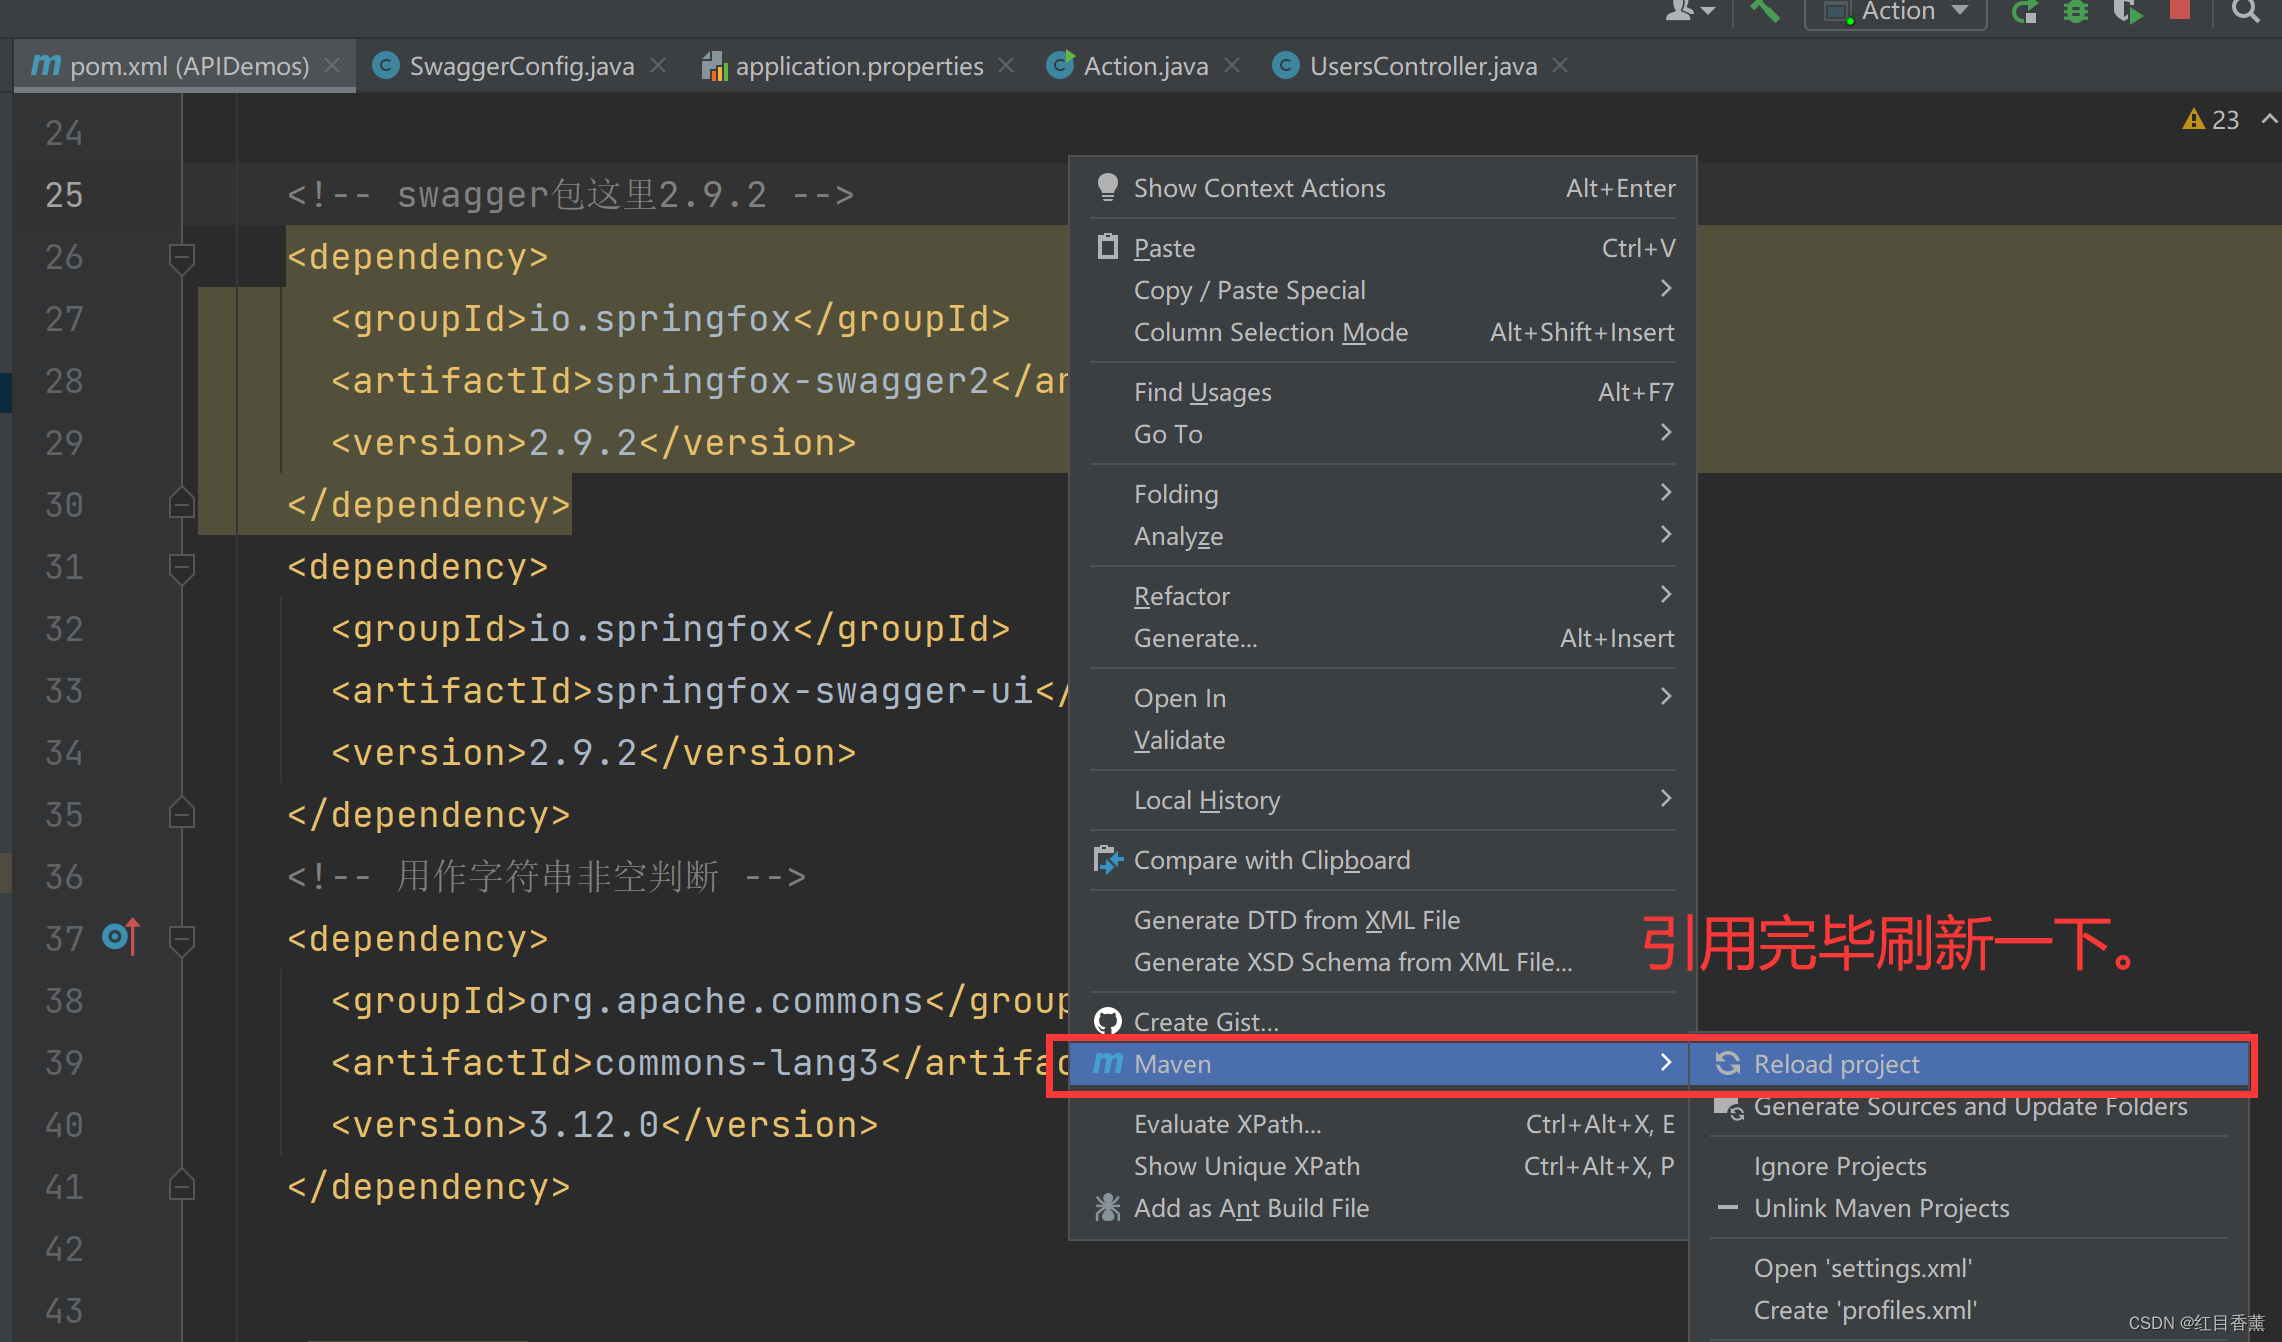This screenshot has height=1342, width=2282.
Task: Close the UsersController.java tab
Action: point(1559,64)
